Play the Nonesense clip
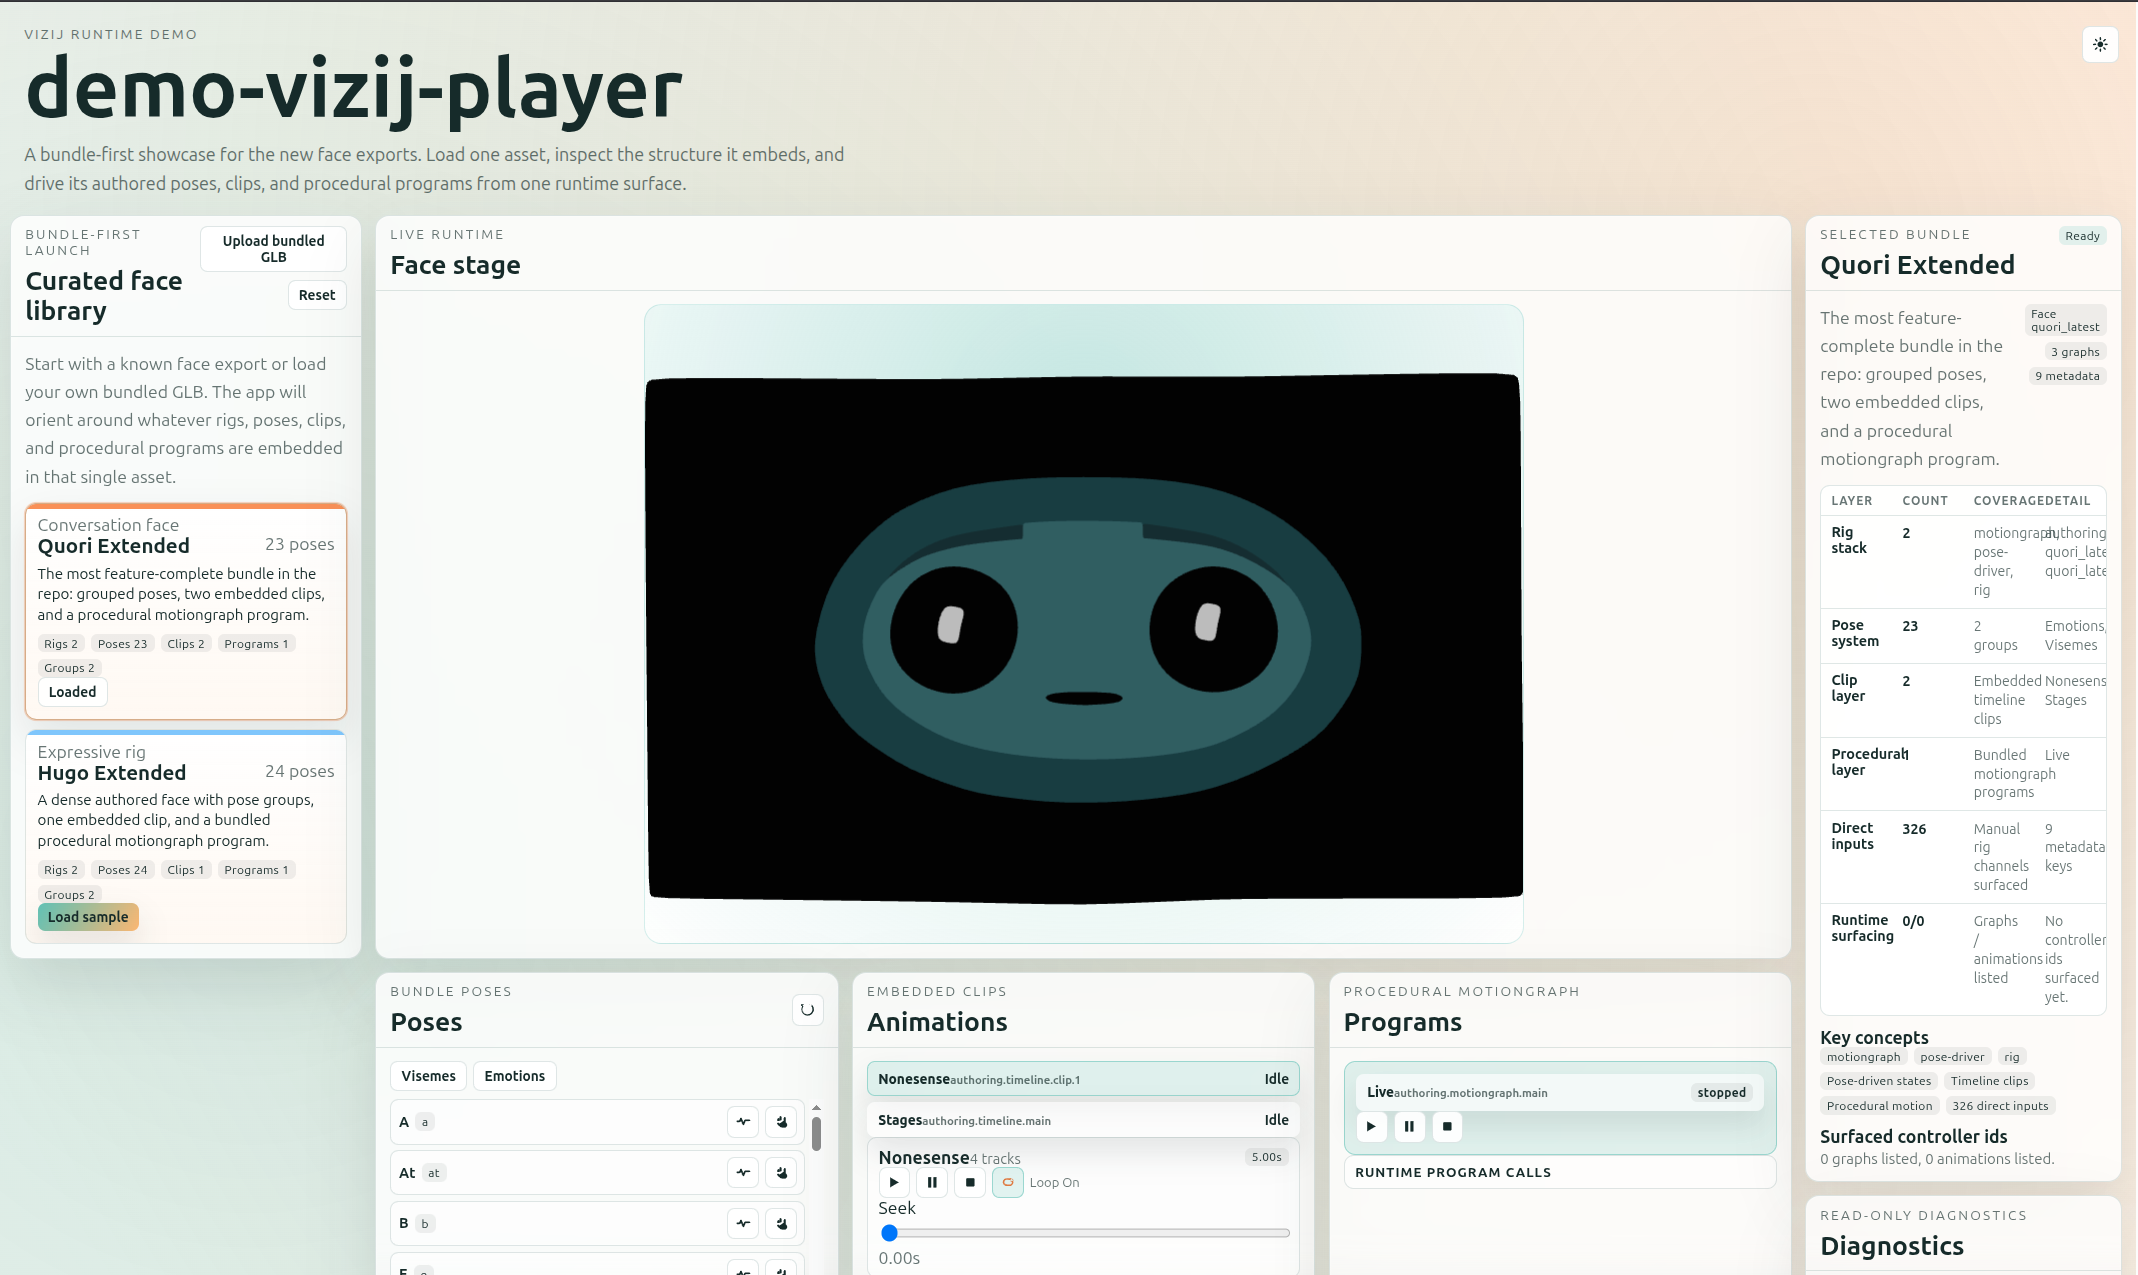This screenshot has width=2138, height=1275. [893, 1182]
